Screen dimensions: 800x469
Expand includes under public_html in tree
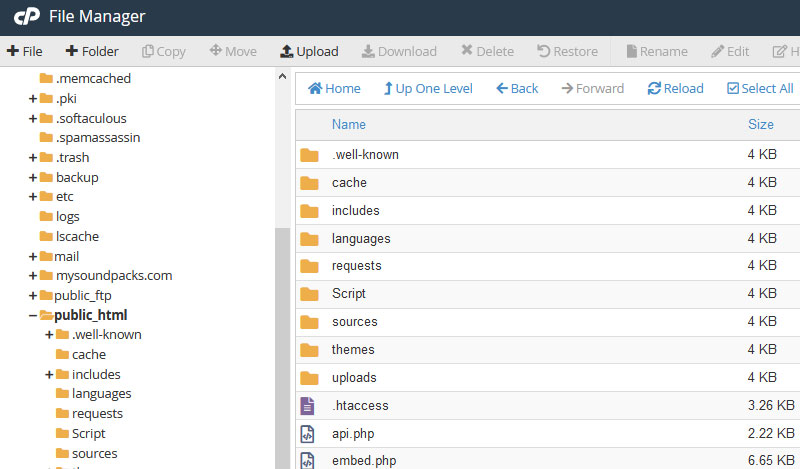(x=49, y=375)
